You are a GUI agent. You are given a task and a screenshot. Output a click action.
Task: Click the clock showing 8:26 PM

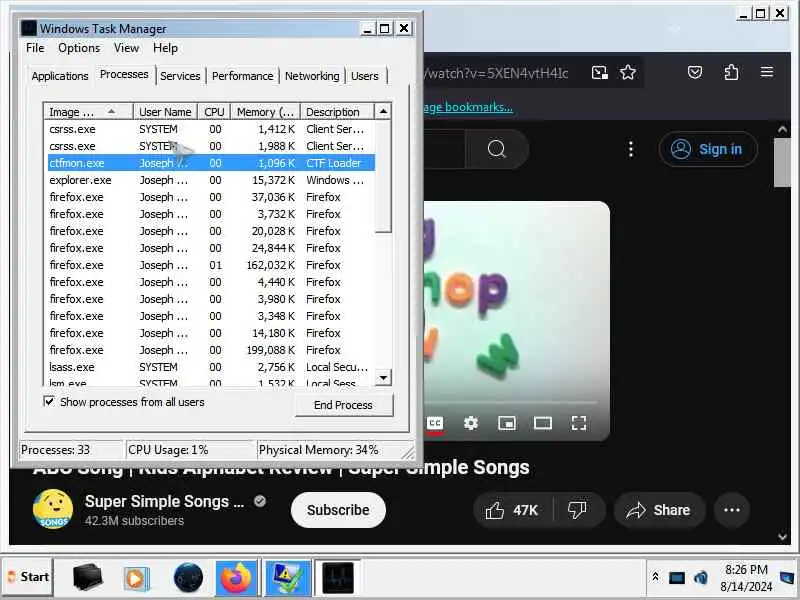pos(746,578)
